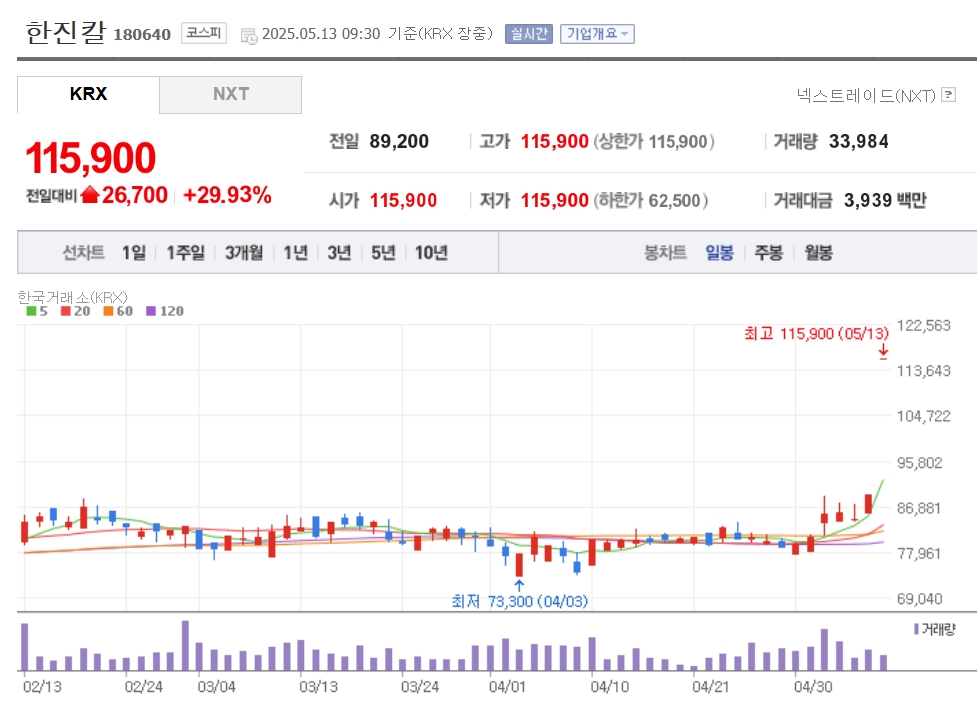Screen dimensions: 977x717
Task: Click the clock icon beside the date
Action: click(x=249, y=36)
